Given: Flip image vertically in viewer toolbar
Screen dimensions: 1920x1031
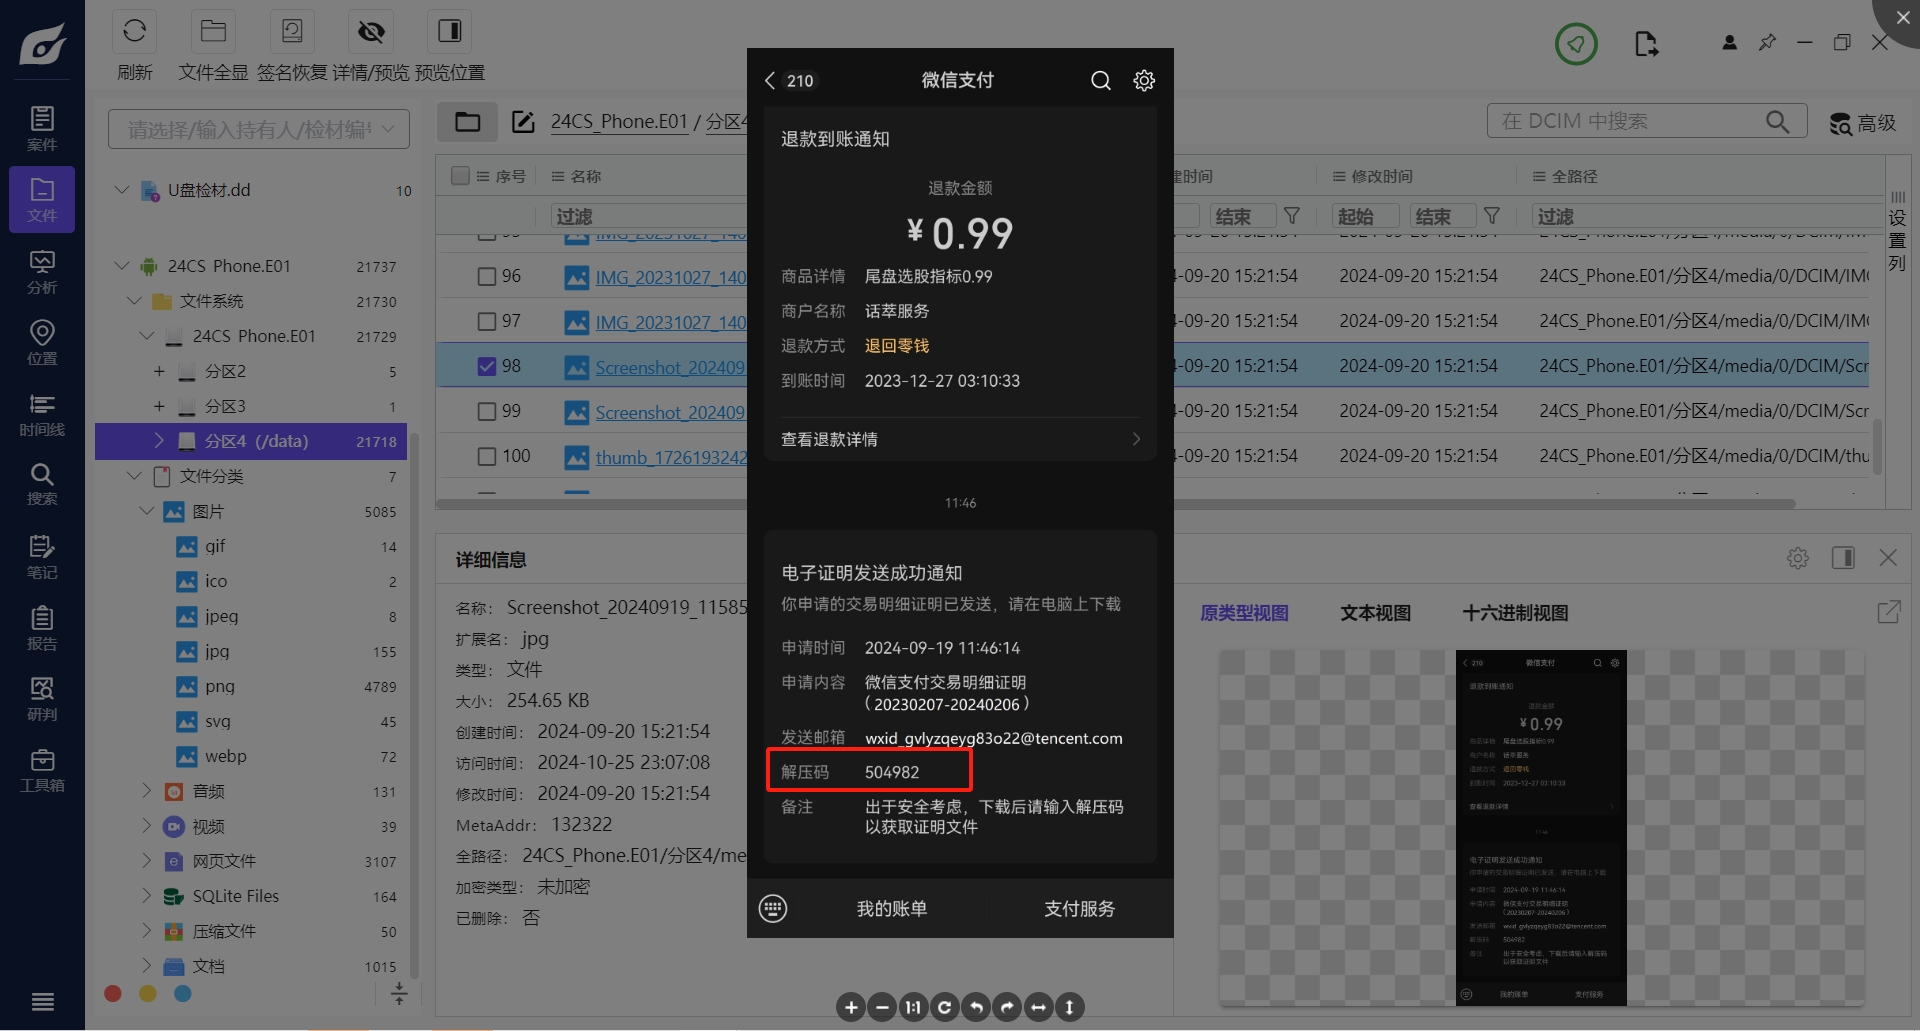Looking at the screenshot, I should pyautogui.click(x=1069, y=1007).
